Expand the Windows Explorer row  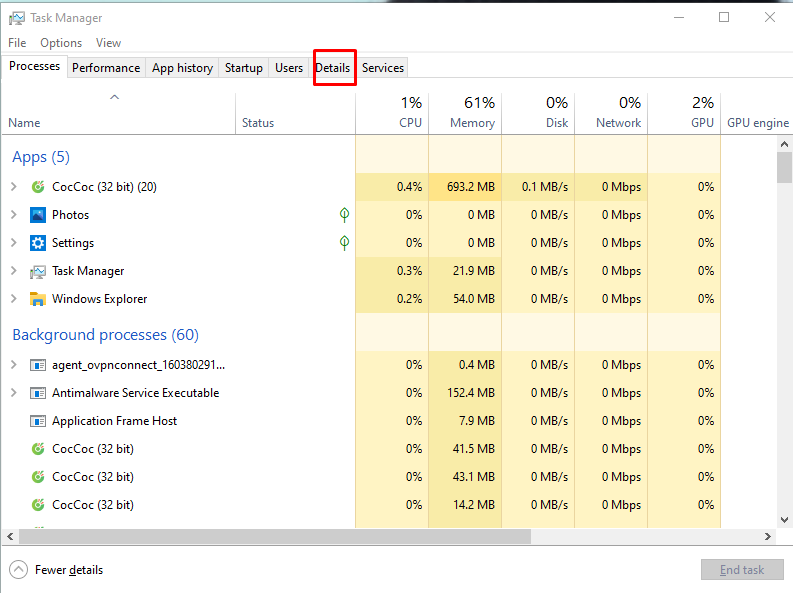click(x=14, y=299)
